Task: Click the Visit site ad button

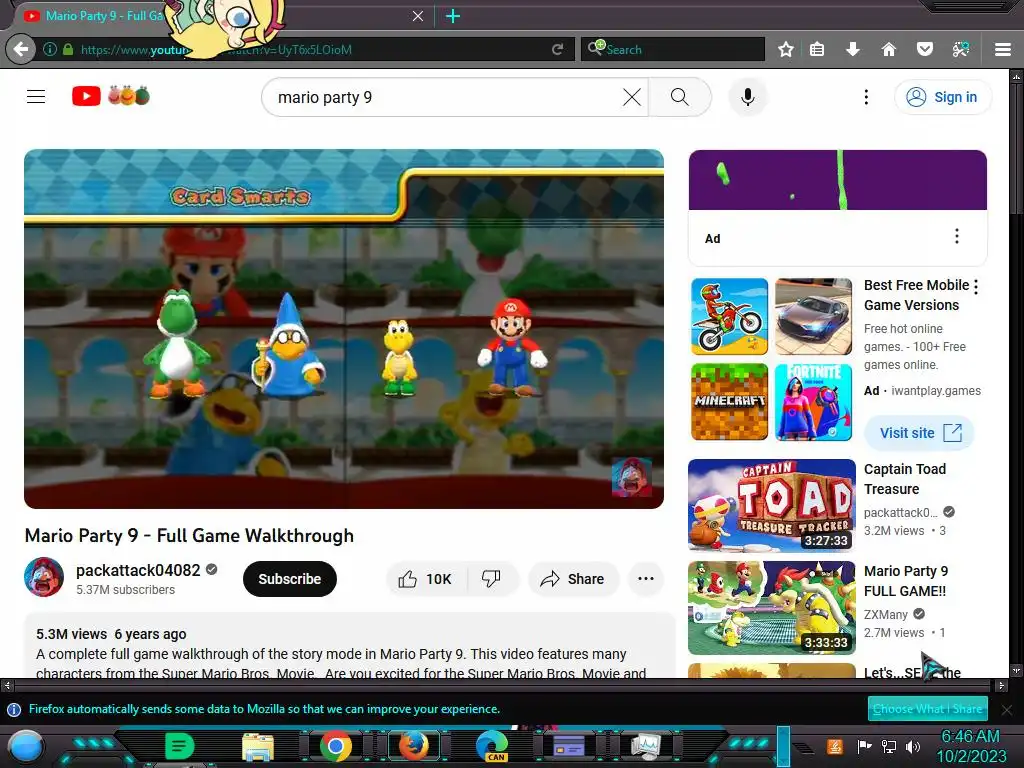Action: pyautogui.click(x=920, y=433)
